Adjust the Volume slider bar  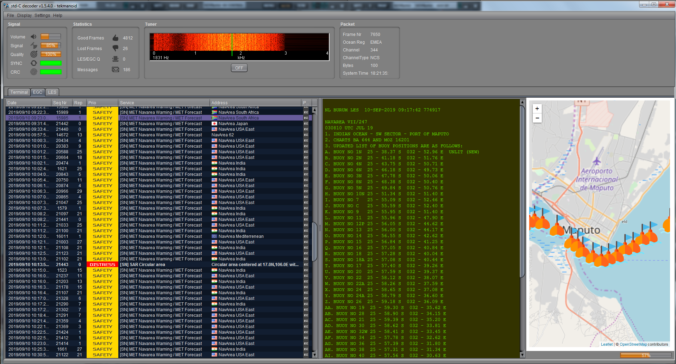pos(50,37)
